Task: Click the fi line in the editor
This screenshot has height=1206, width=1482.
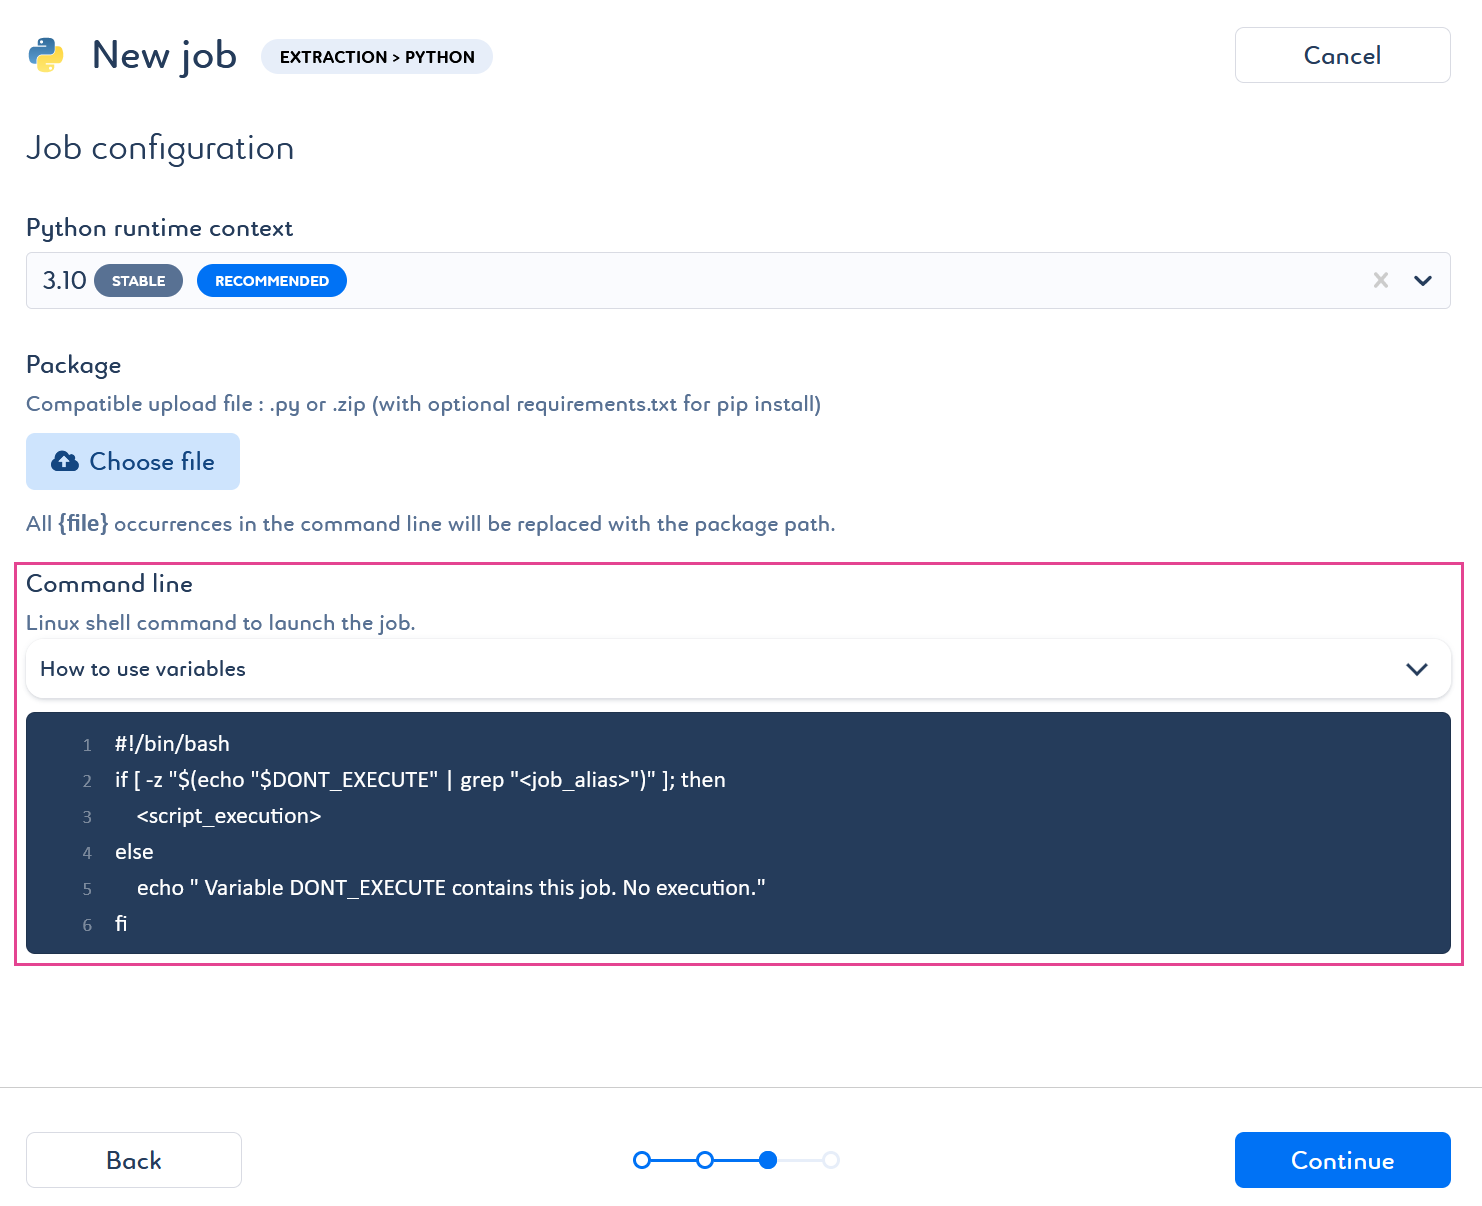Action: coord(121,924)
